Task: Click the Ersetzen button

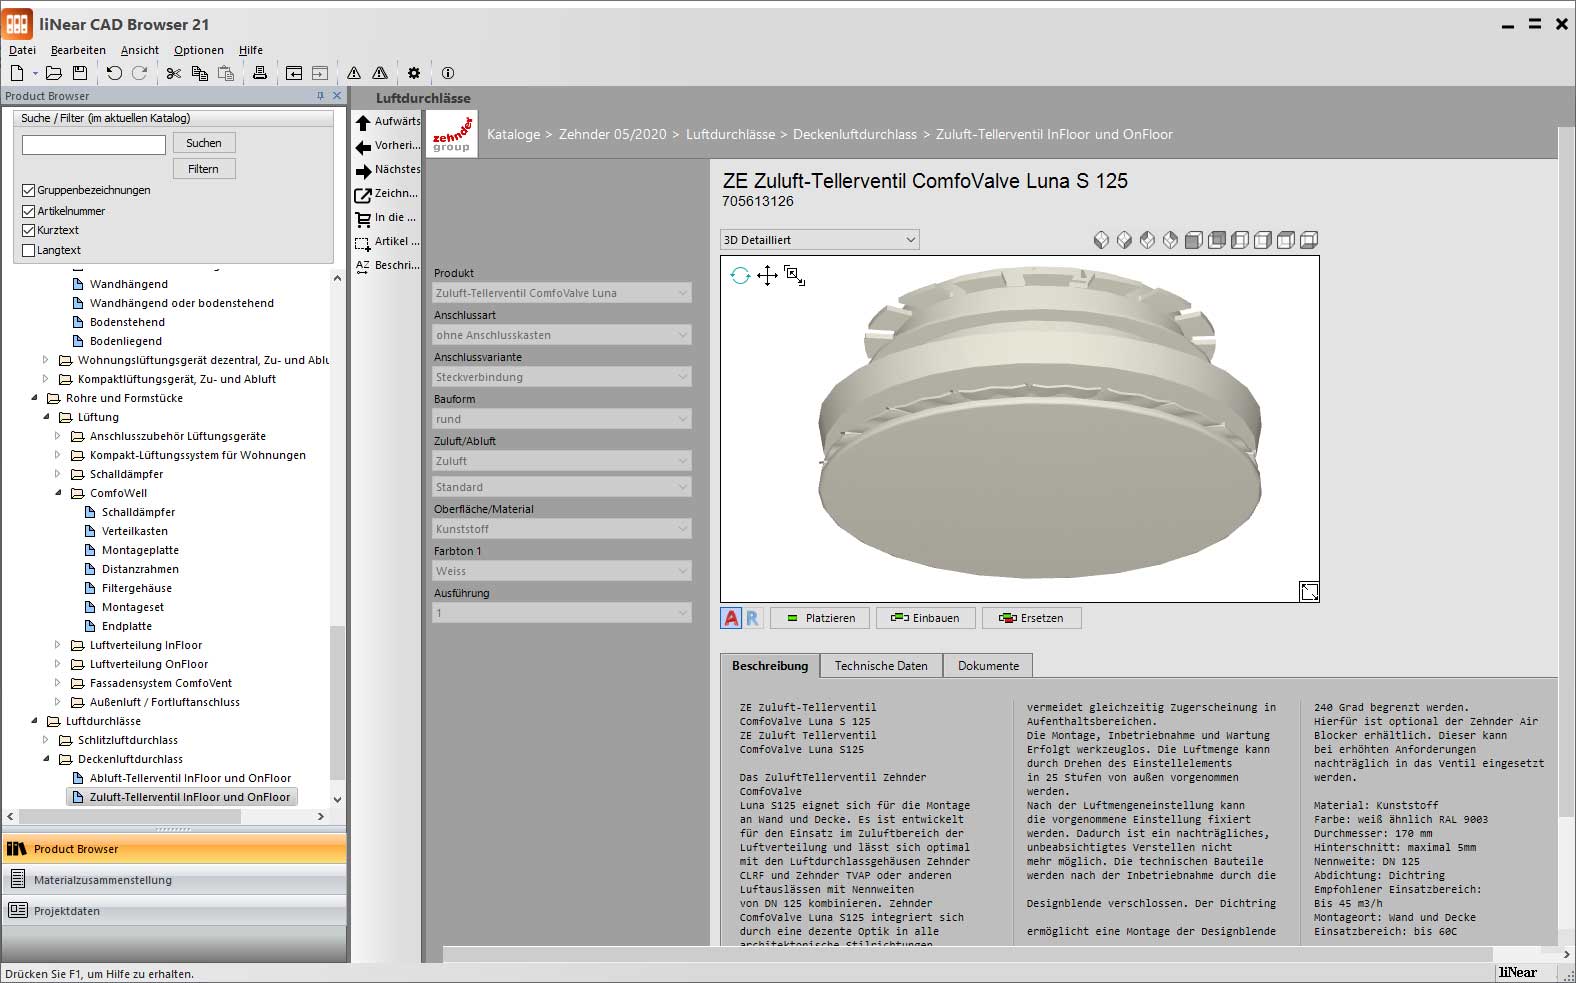Action: (1031, 618)
